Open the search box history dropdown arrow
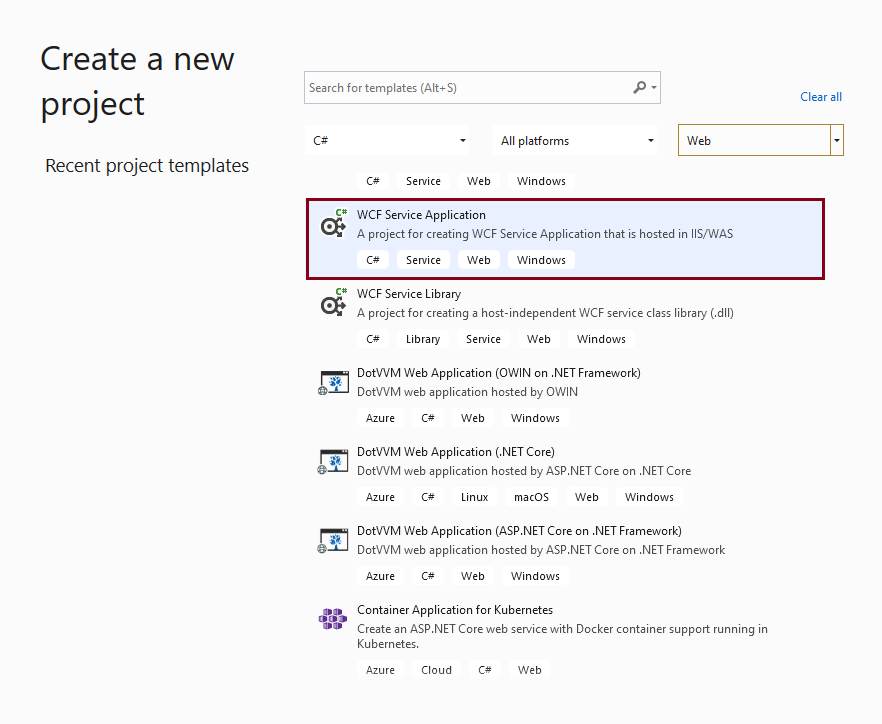 pyautogui.click(x=652, y=87)
